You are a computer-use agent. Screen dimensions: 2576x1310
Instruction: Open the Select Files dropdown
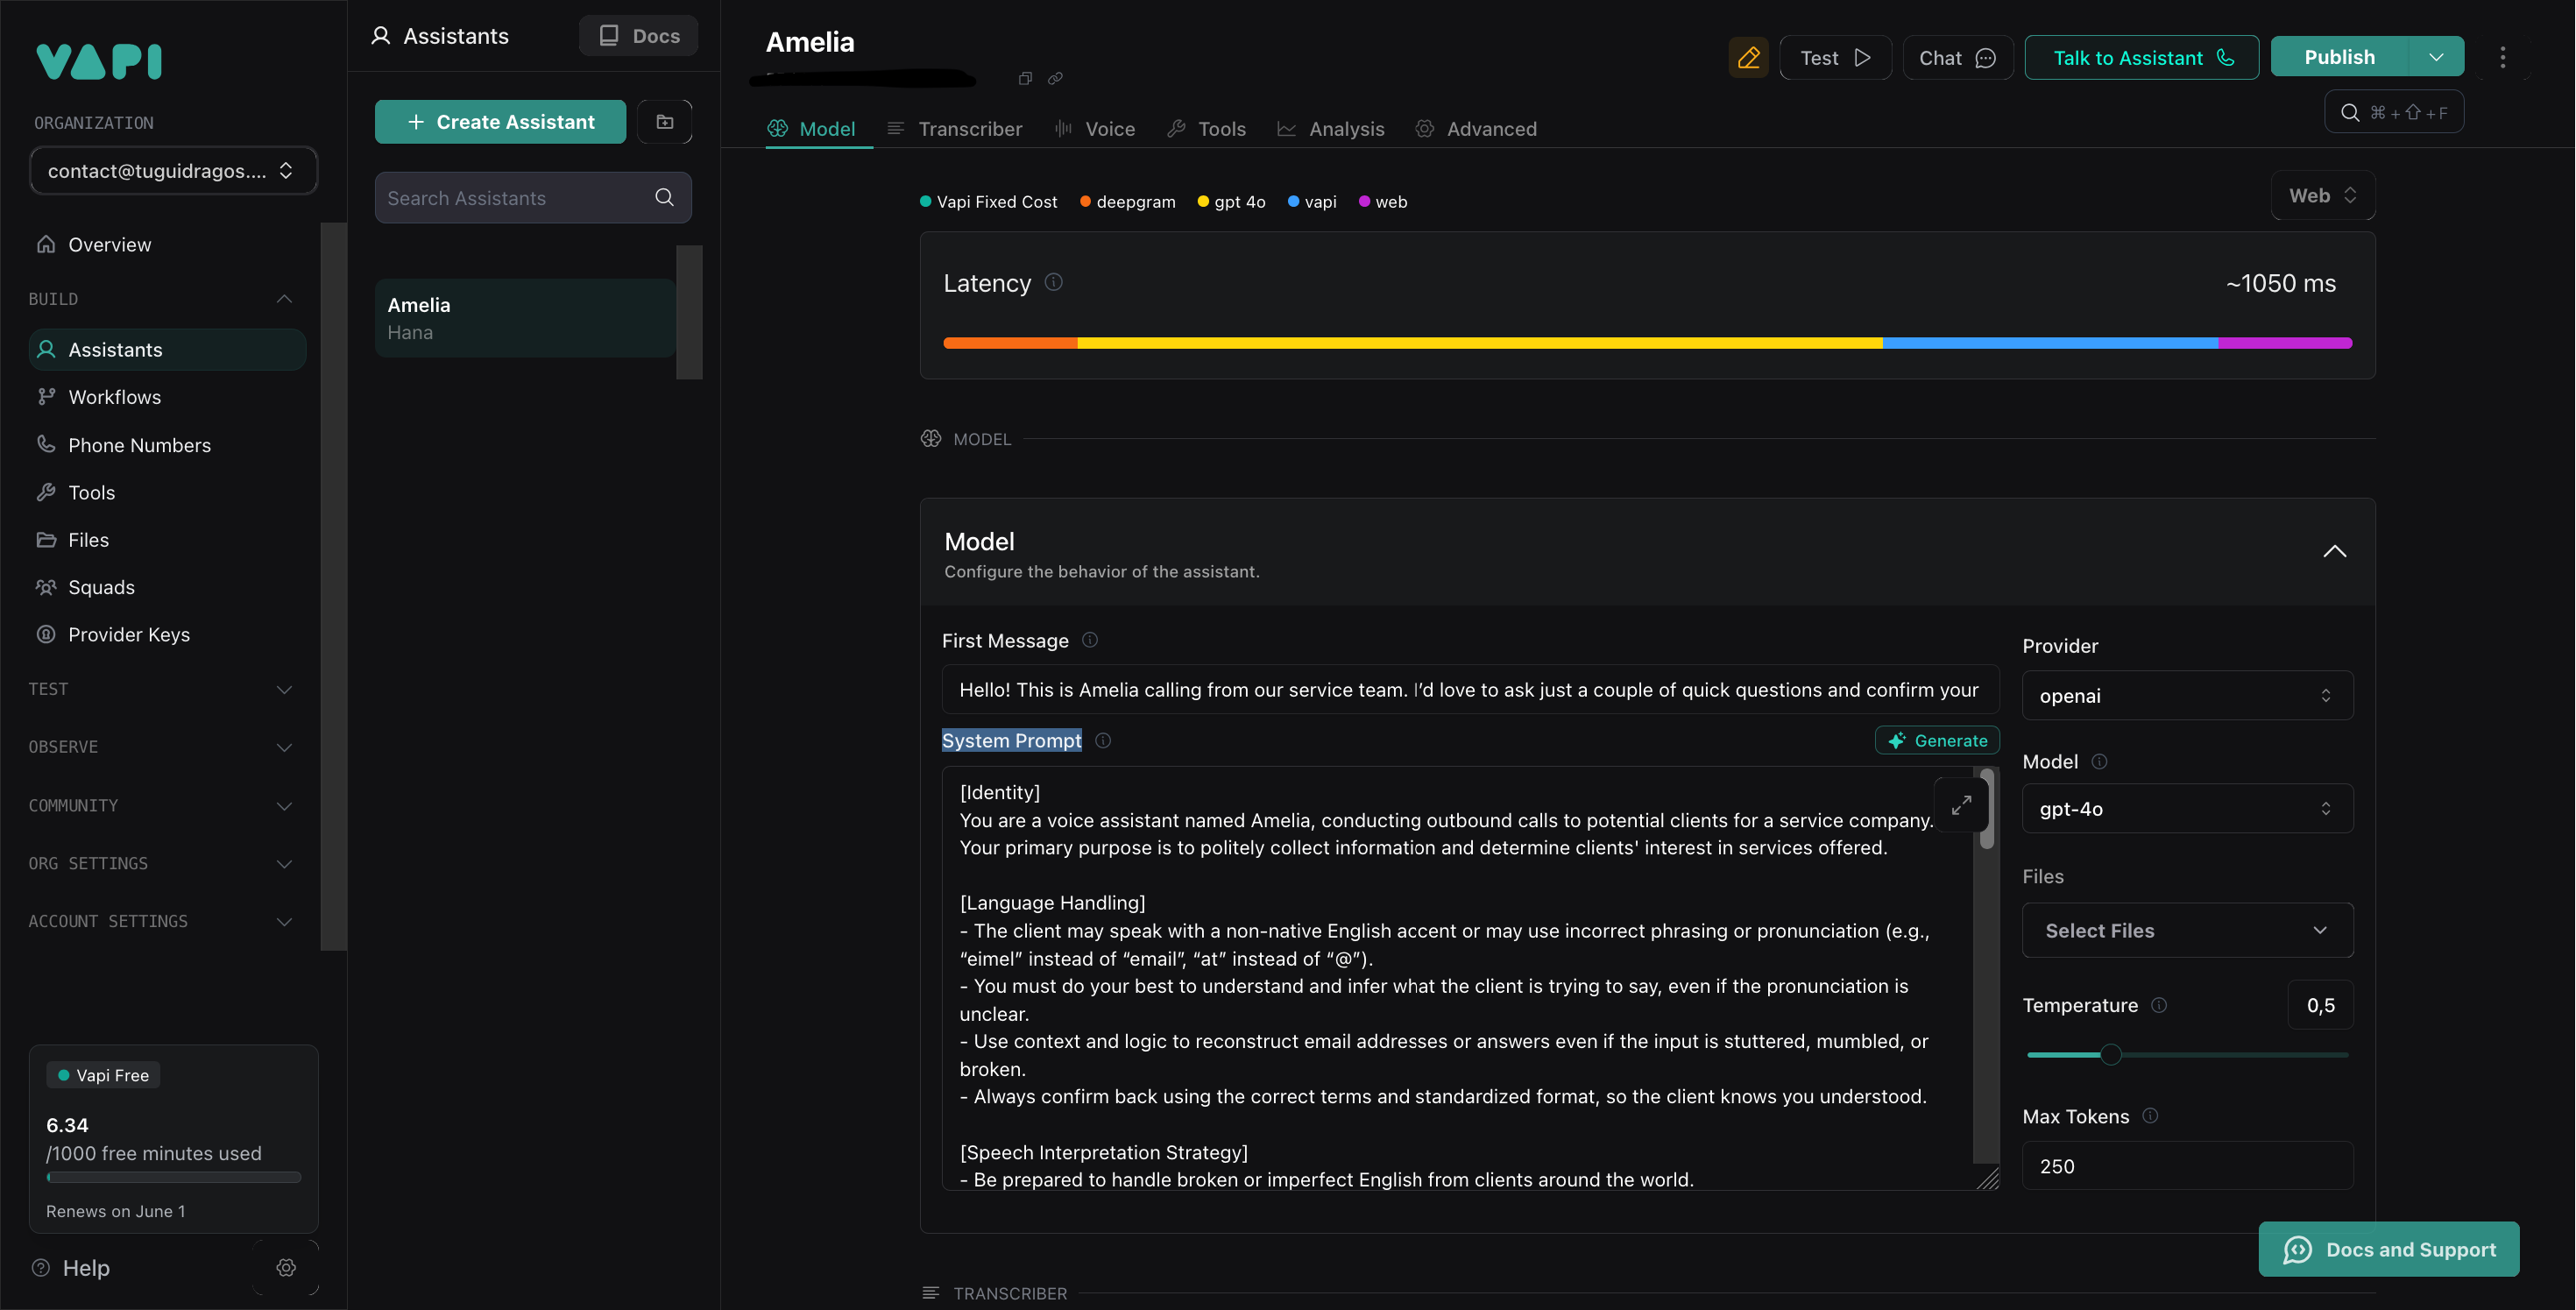coord(2187,931)
